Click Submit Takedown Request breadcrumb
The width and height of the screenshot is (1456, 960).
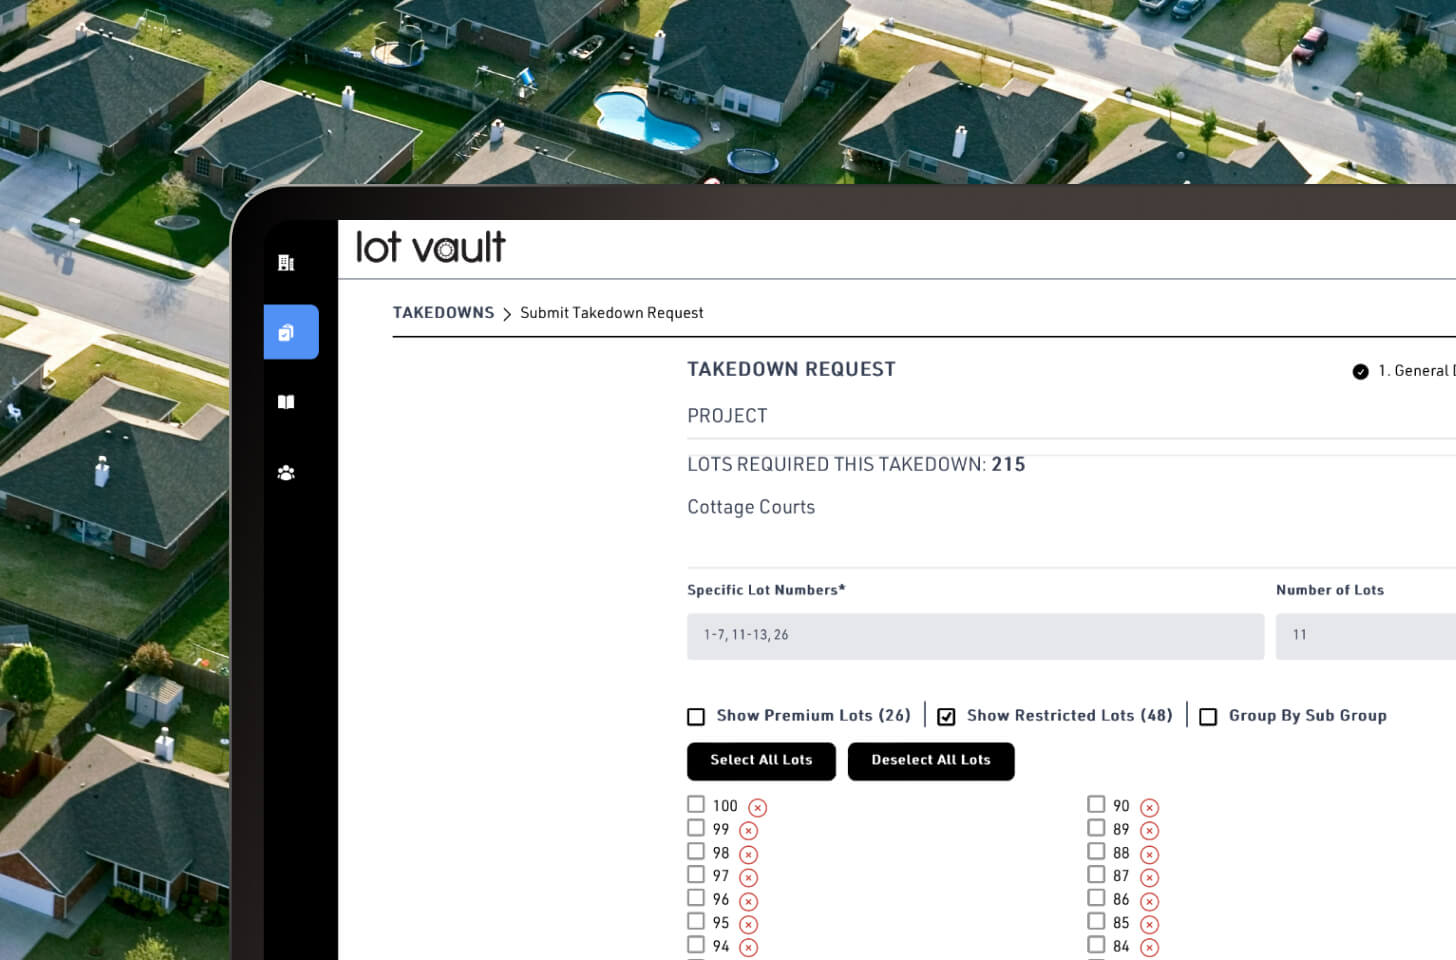(x=611, y=313)
